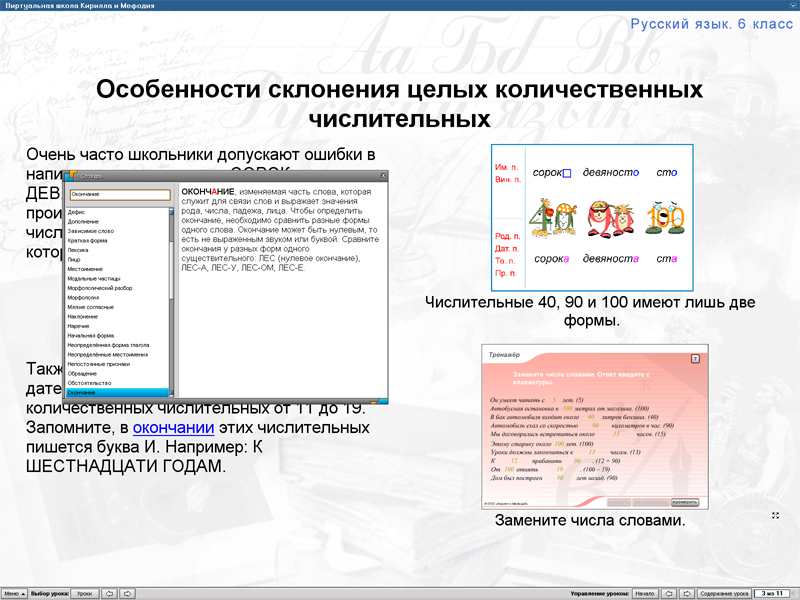
Task: Click the left arrow next to Уроки button
Action: (110, 592)
